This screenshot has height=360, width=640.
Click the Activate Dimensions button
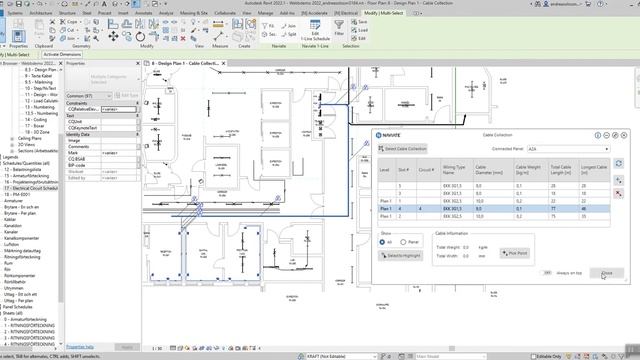coord(62,54)
